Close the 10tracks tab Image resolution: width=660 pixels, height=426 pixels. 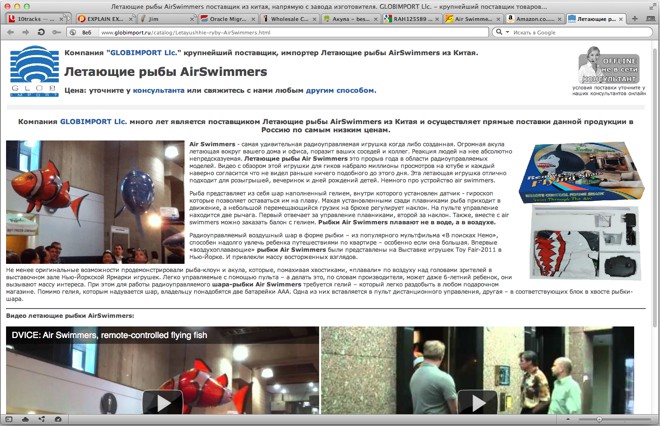(x=61, y=19)
